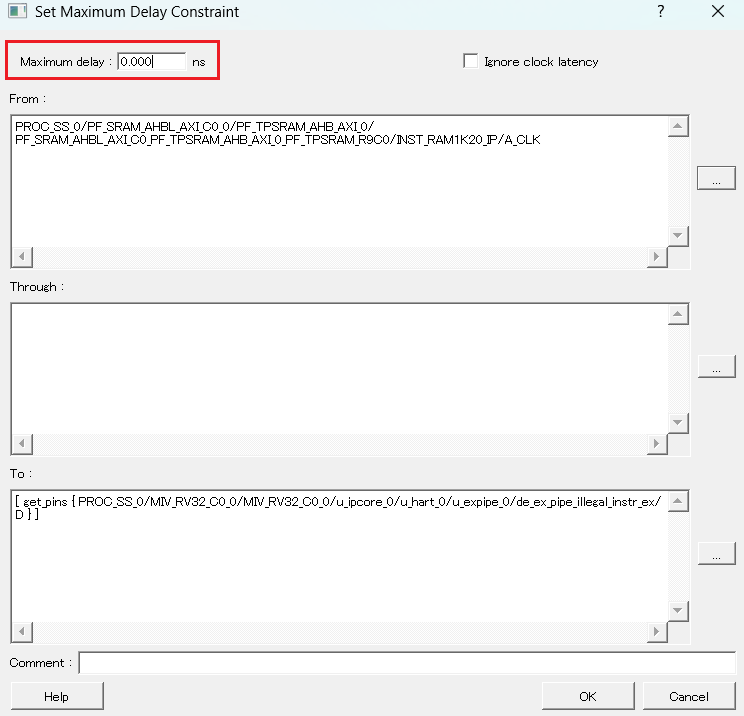Click the question mark help icon
Image resolution: width=744 pixels, height=716 pixels.
point(661,12)
